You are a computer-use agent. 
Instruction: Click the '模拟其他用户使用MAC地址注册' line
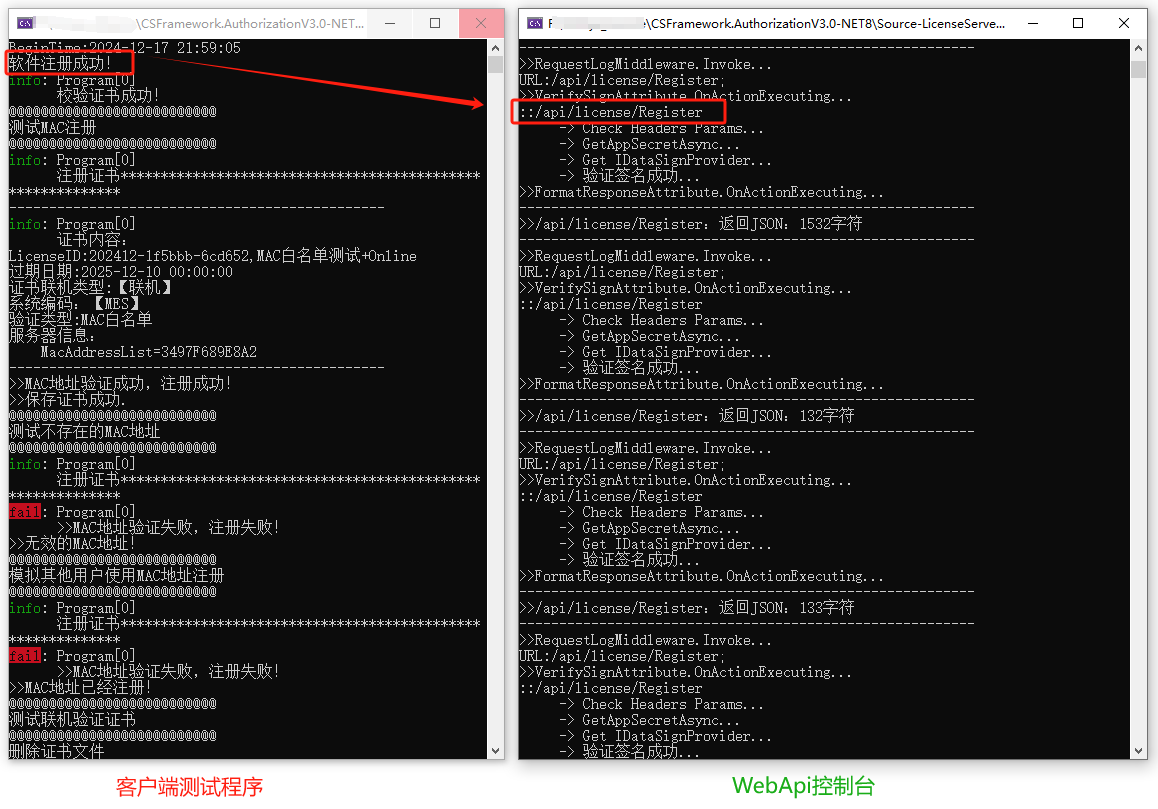[x=117, y=576]
